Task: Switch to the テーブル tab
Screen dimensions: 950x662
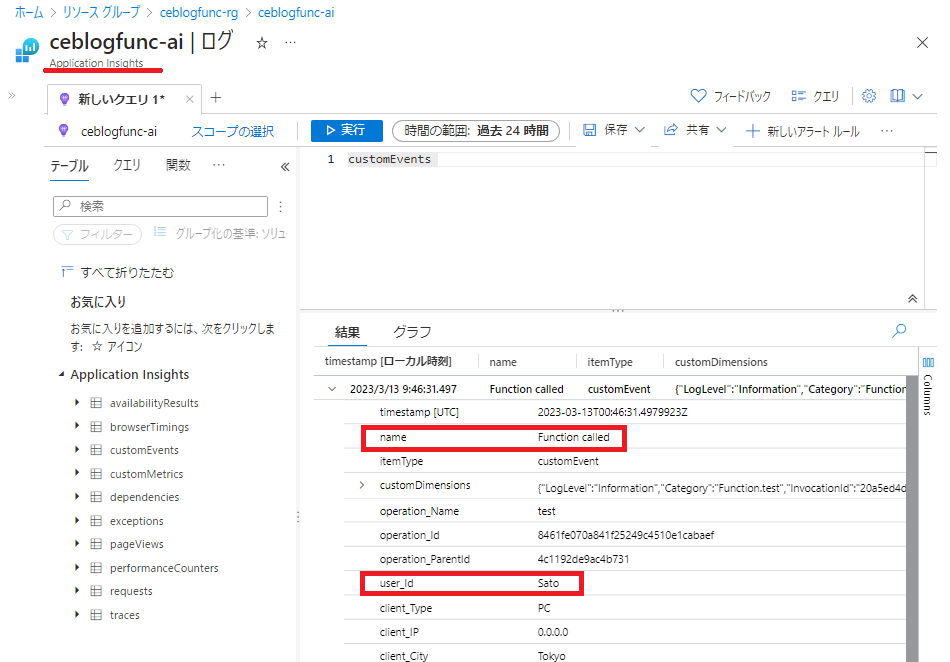Action: click(69, 166)
